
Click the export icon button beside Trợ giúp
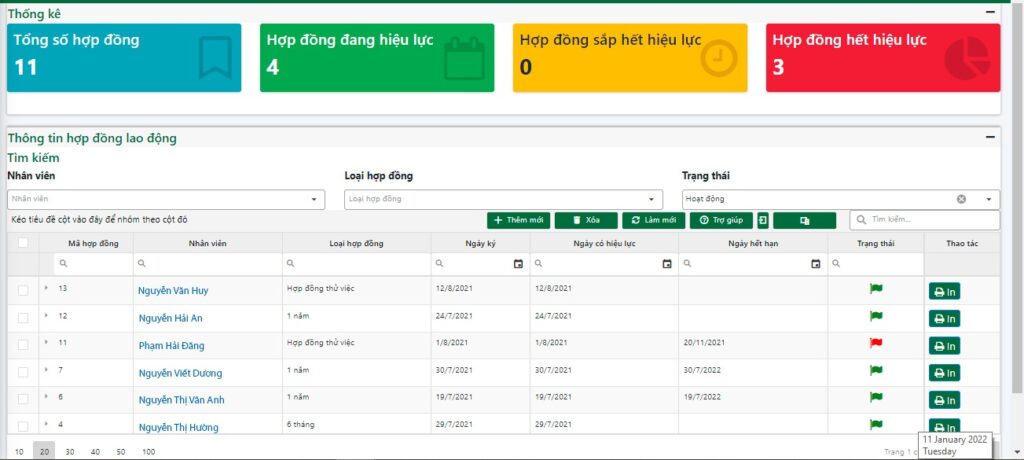tap(763, 220)
